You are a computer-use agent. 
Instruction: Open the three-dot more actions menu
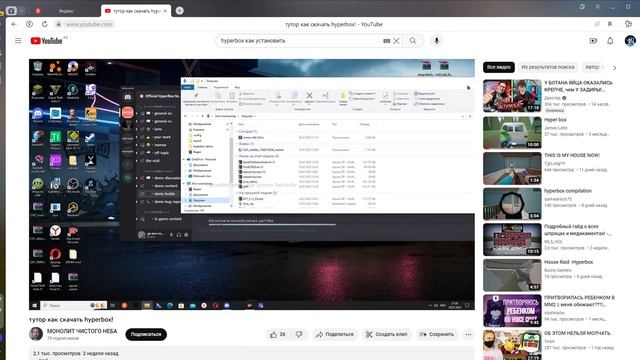pos(468,334)
